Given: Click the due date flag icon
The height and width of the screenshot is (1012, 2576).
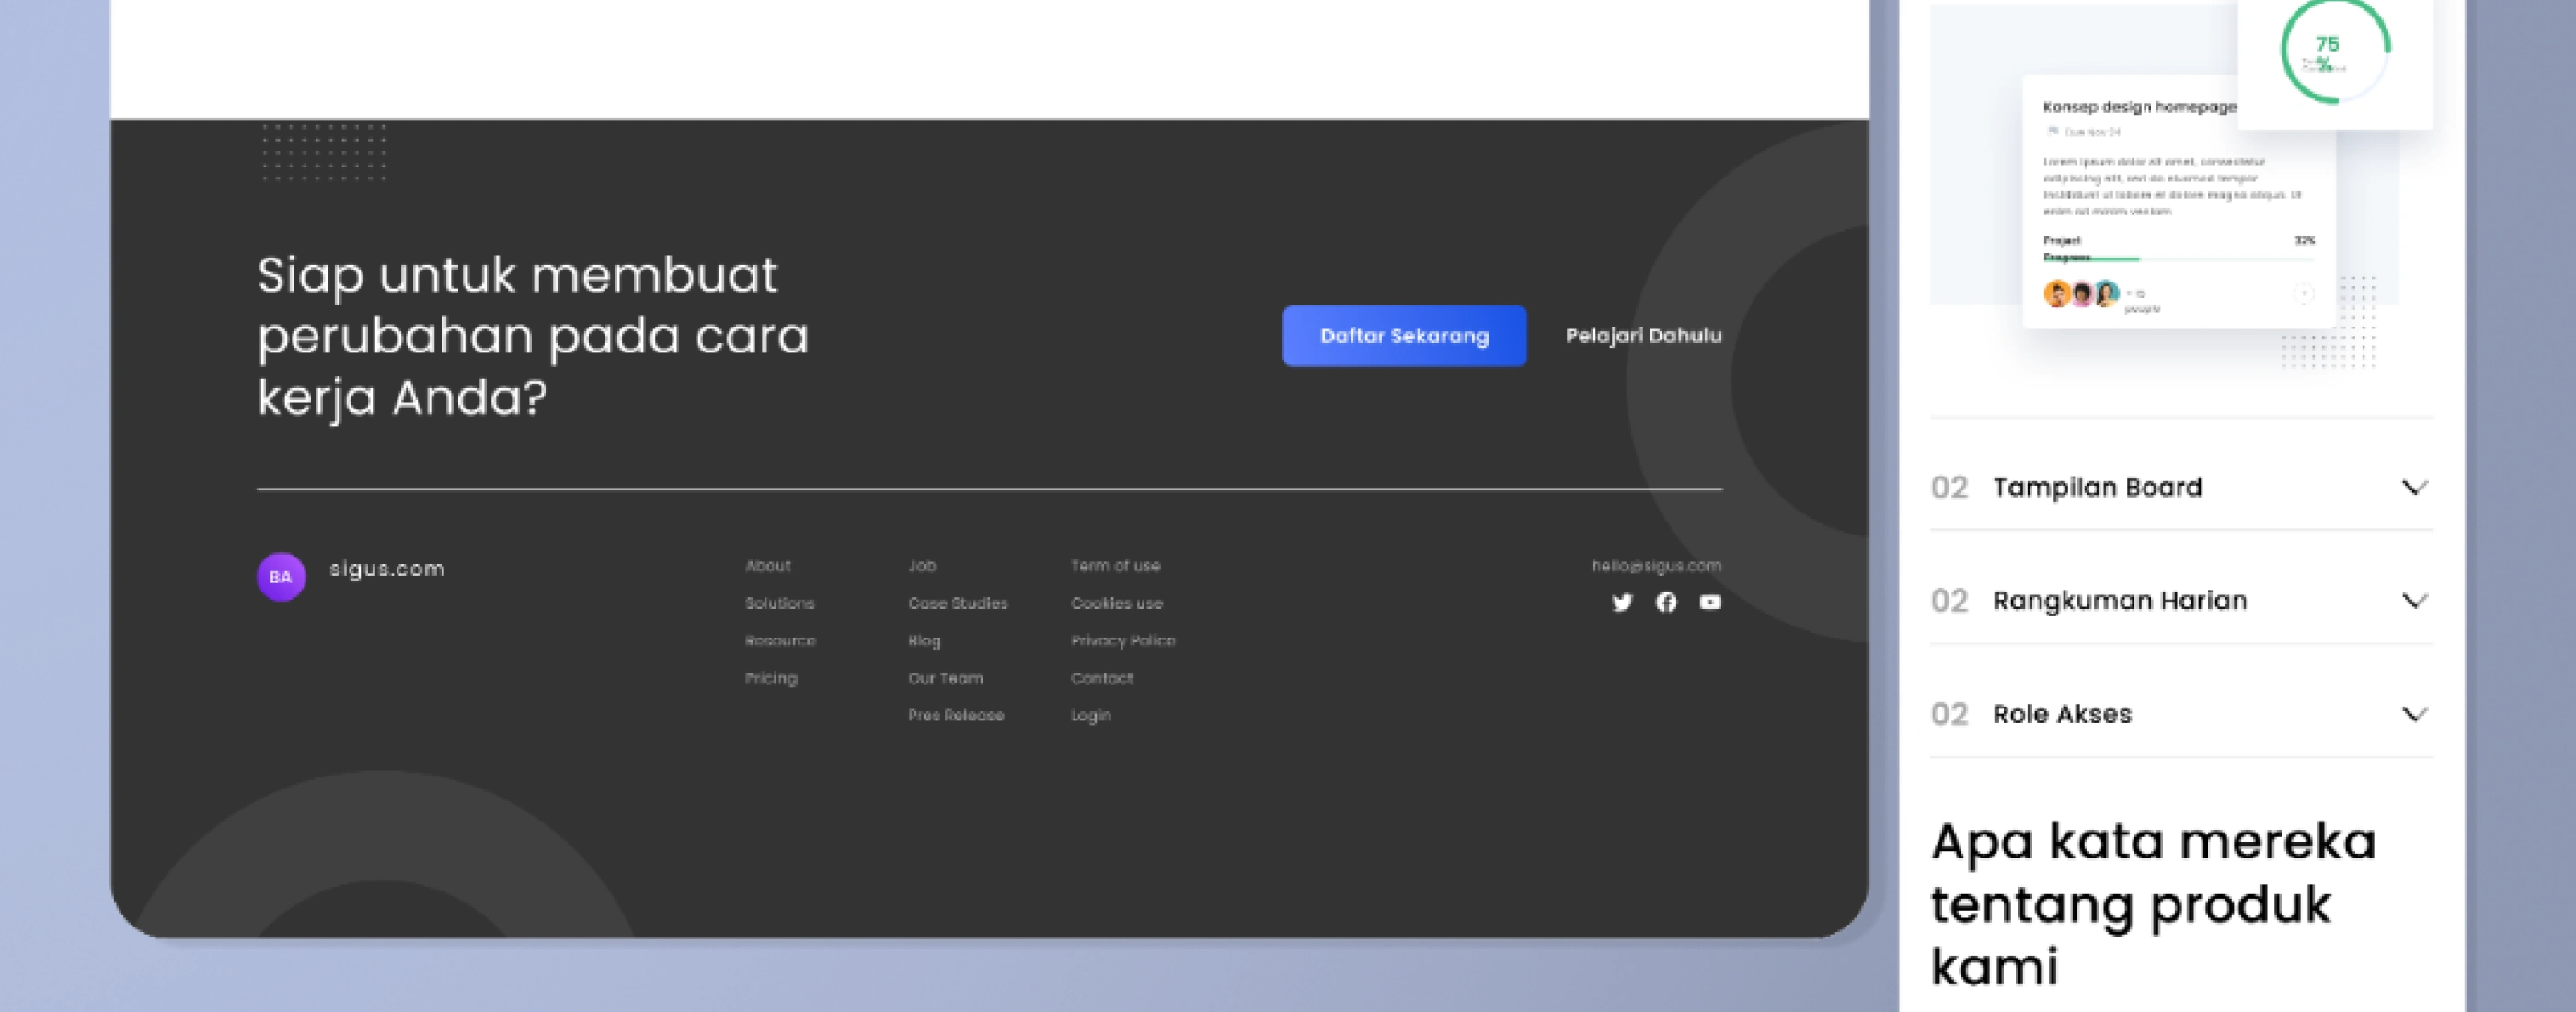Looking at the screenshot, I should [2052, 131].
